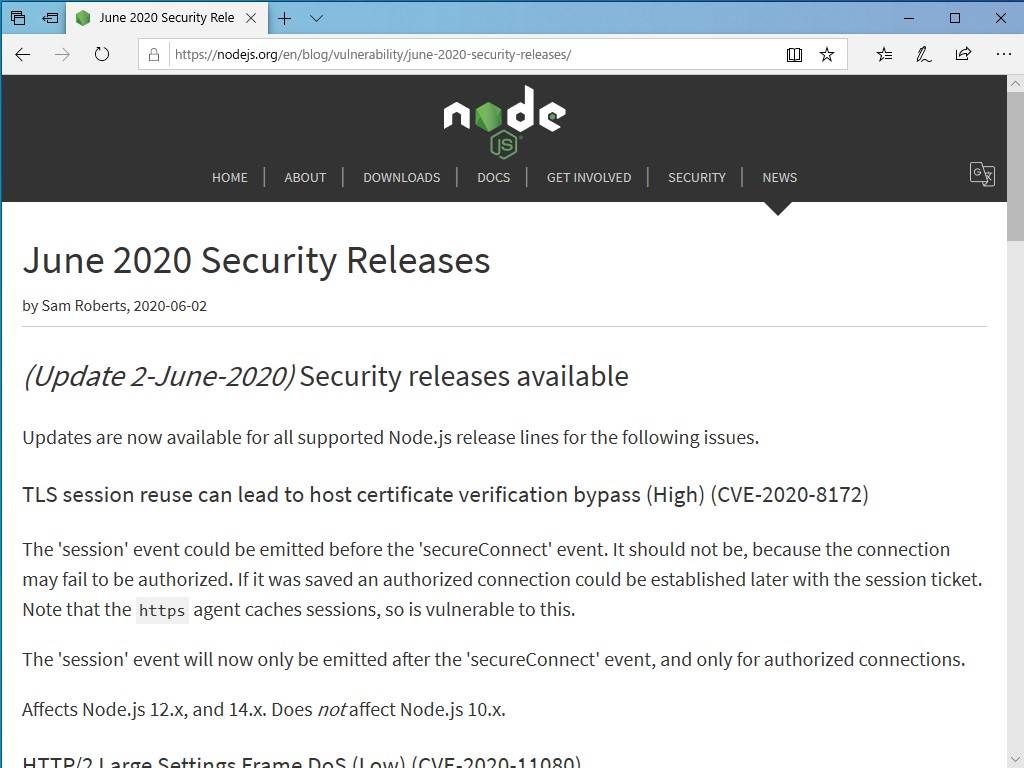This screenshot has height=768, width=1024.
Task: Toggle reading view book icon
Action: (794, 55)
